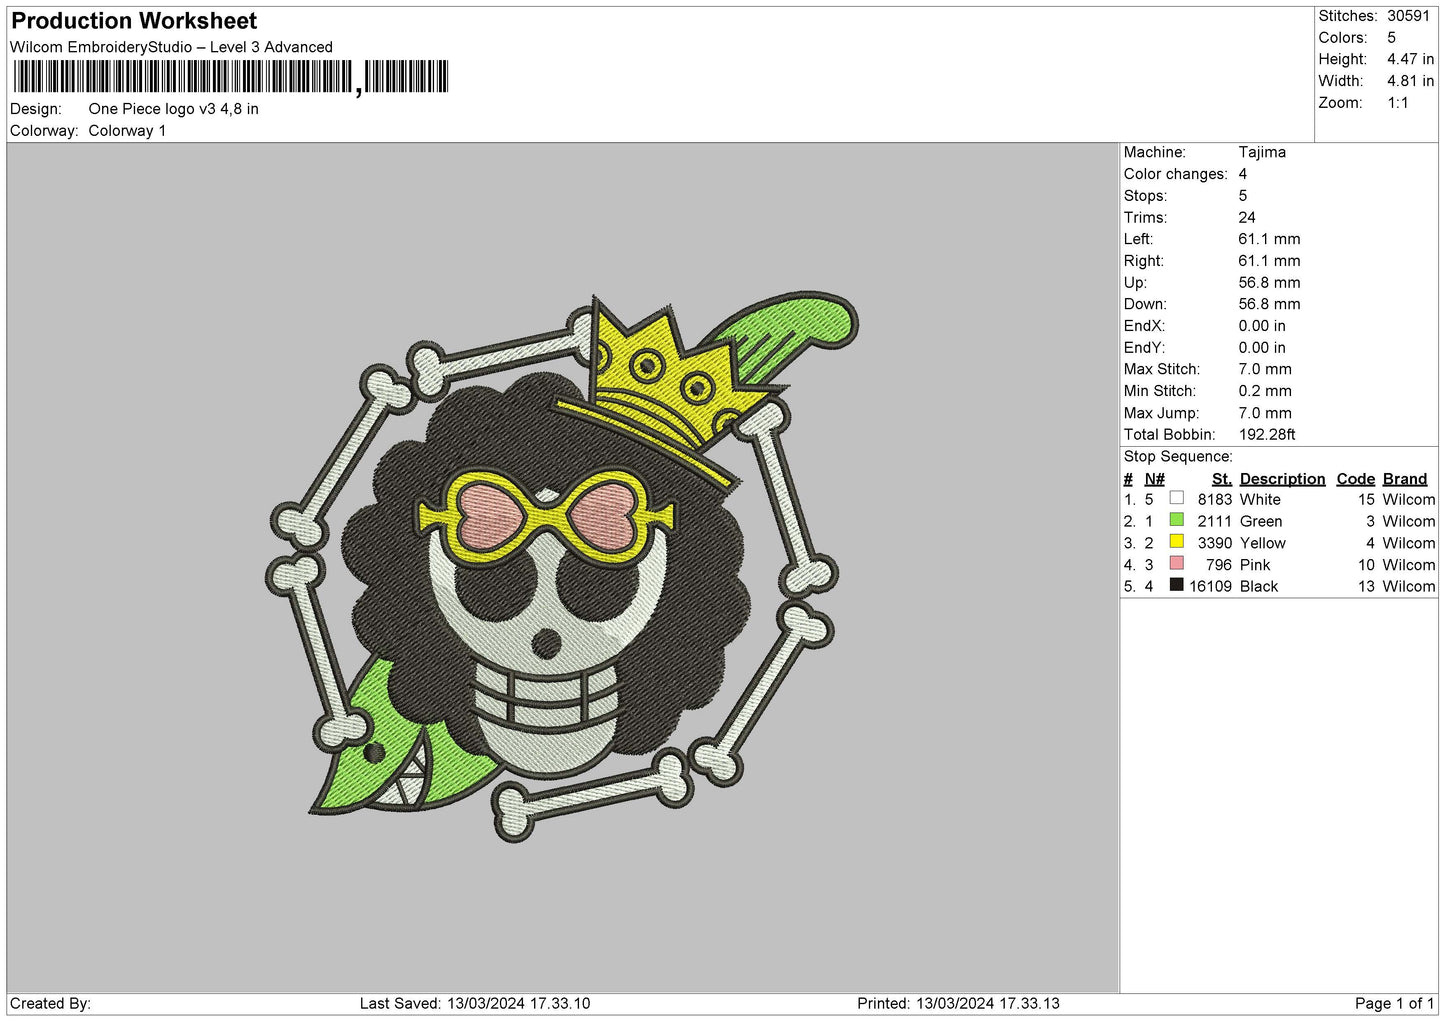This screenshot has height=1021, width=1445.
Task: Click the 'Black' description text
Action: click(1259, 587)
